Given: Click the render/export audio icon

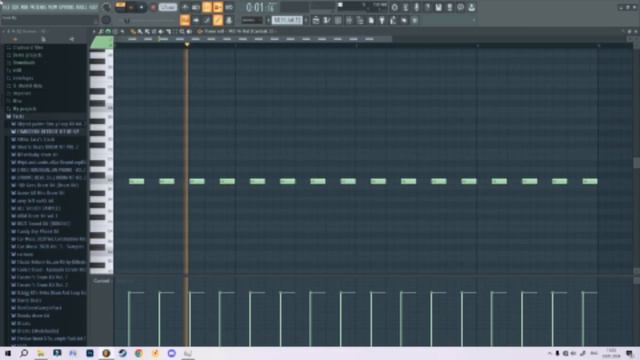Looking at the screenshot, I should pos(449,7).
